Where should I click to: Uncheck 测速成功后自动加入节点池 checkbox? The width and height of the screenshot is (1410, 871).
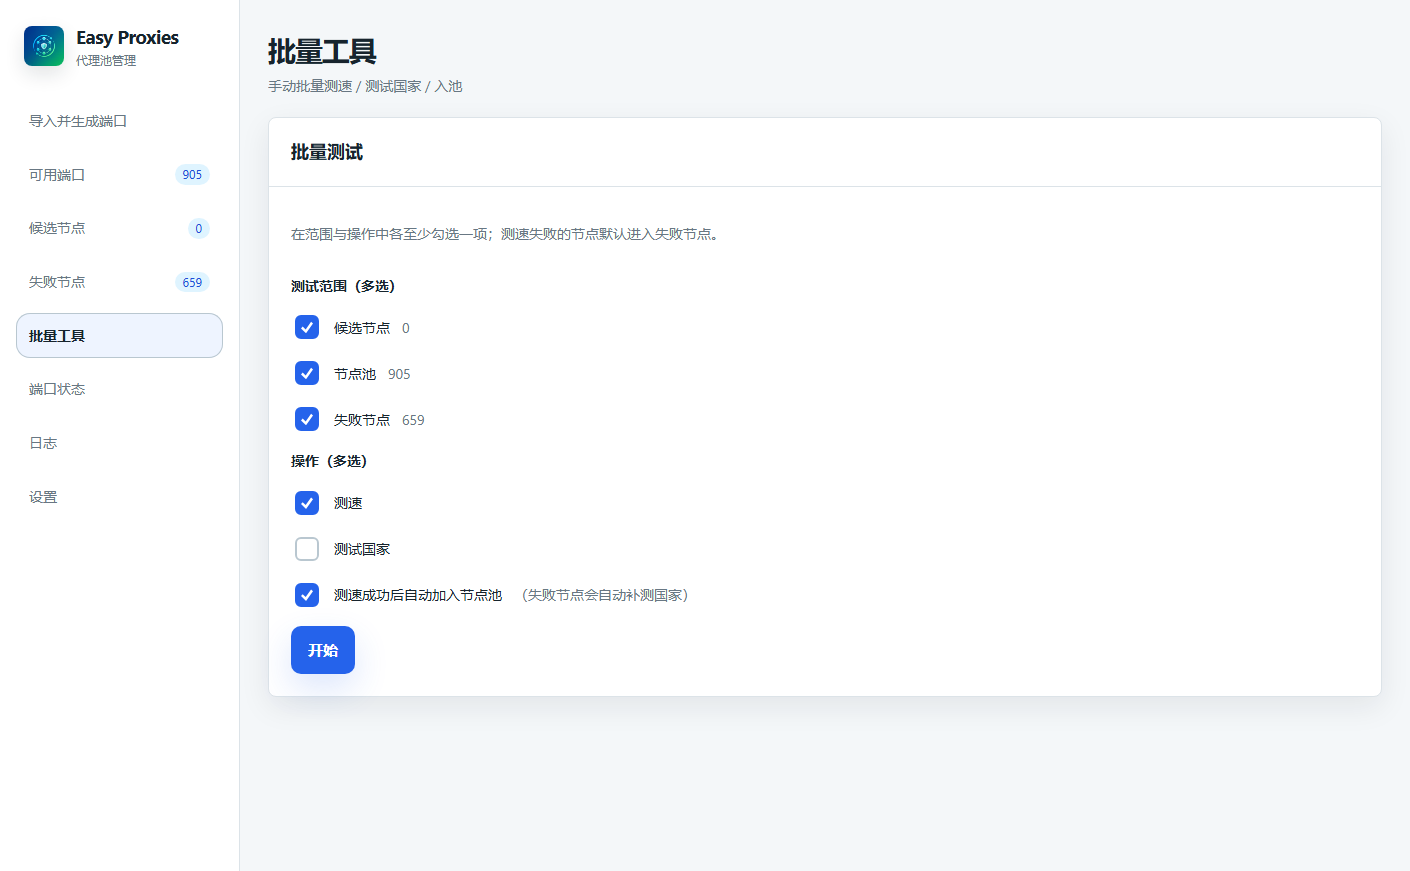click(307, 595)
